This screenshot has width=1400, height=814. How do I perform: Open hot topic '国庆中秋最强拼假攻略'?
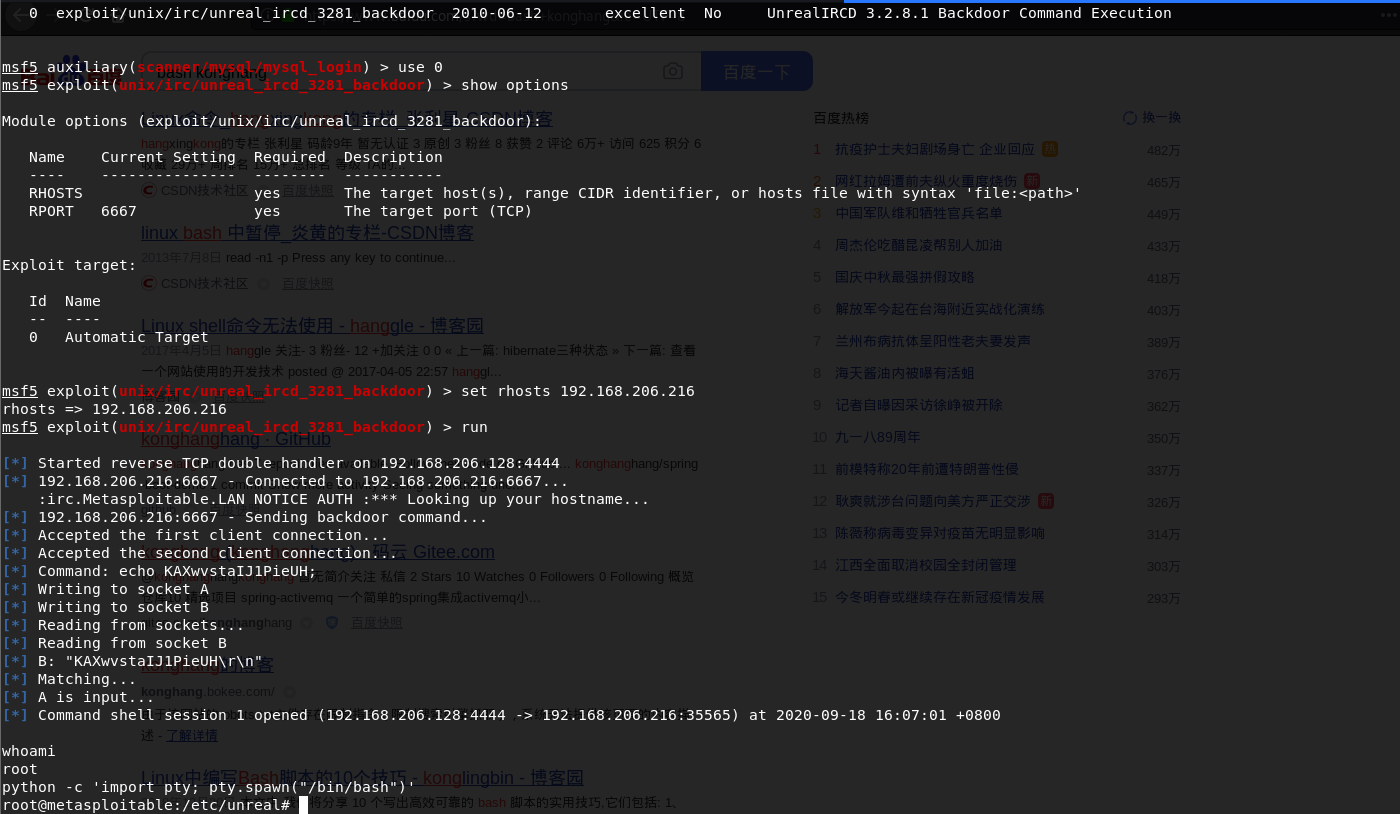tap(905, 277)
